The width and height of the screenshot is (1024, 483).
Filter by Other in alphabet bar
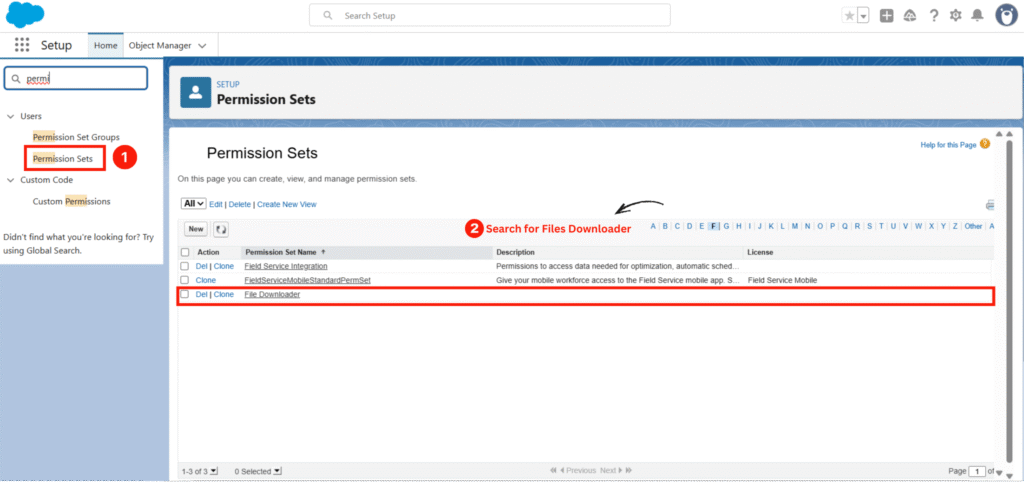pos(973,226)
